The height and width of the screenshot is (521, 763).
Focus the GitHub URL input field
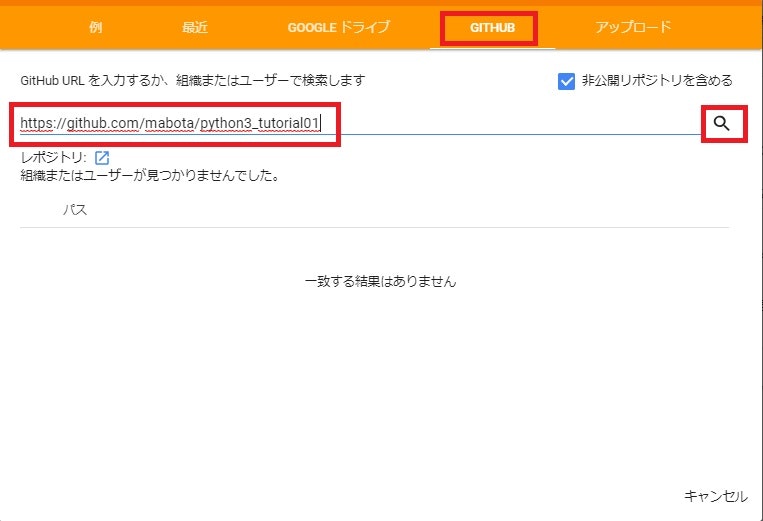point(360,124)
